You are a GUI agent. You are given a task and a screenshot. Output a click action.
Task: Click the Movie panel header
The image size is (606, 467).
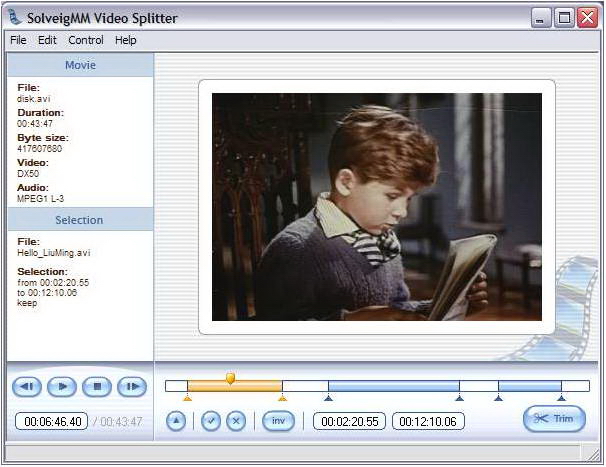pos(80,65)
